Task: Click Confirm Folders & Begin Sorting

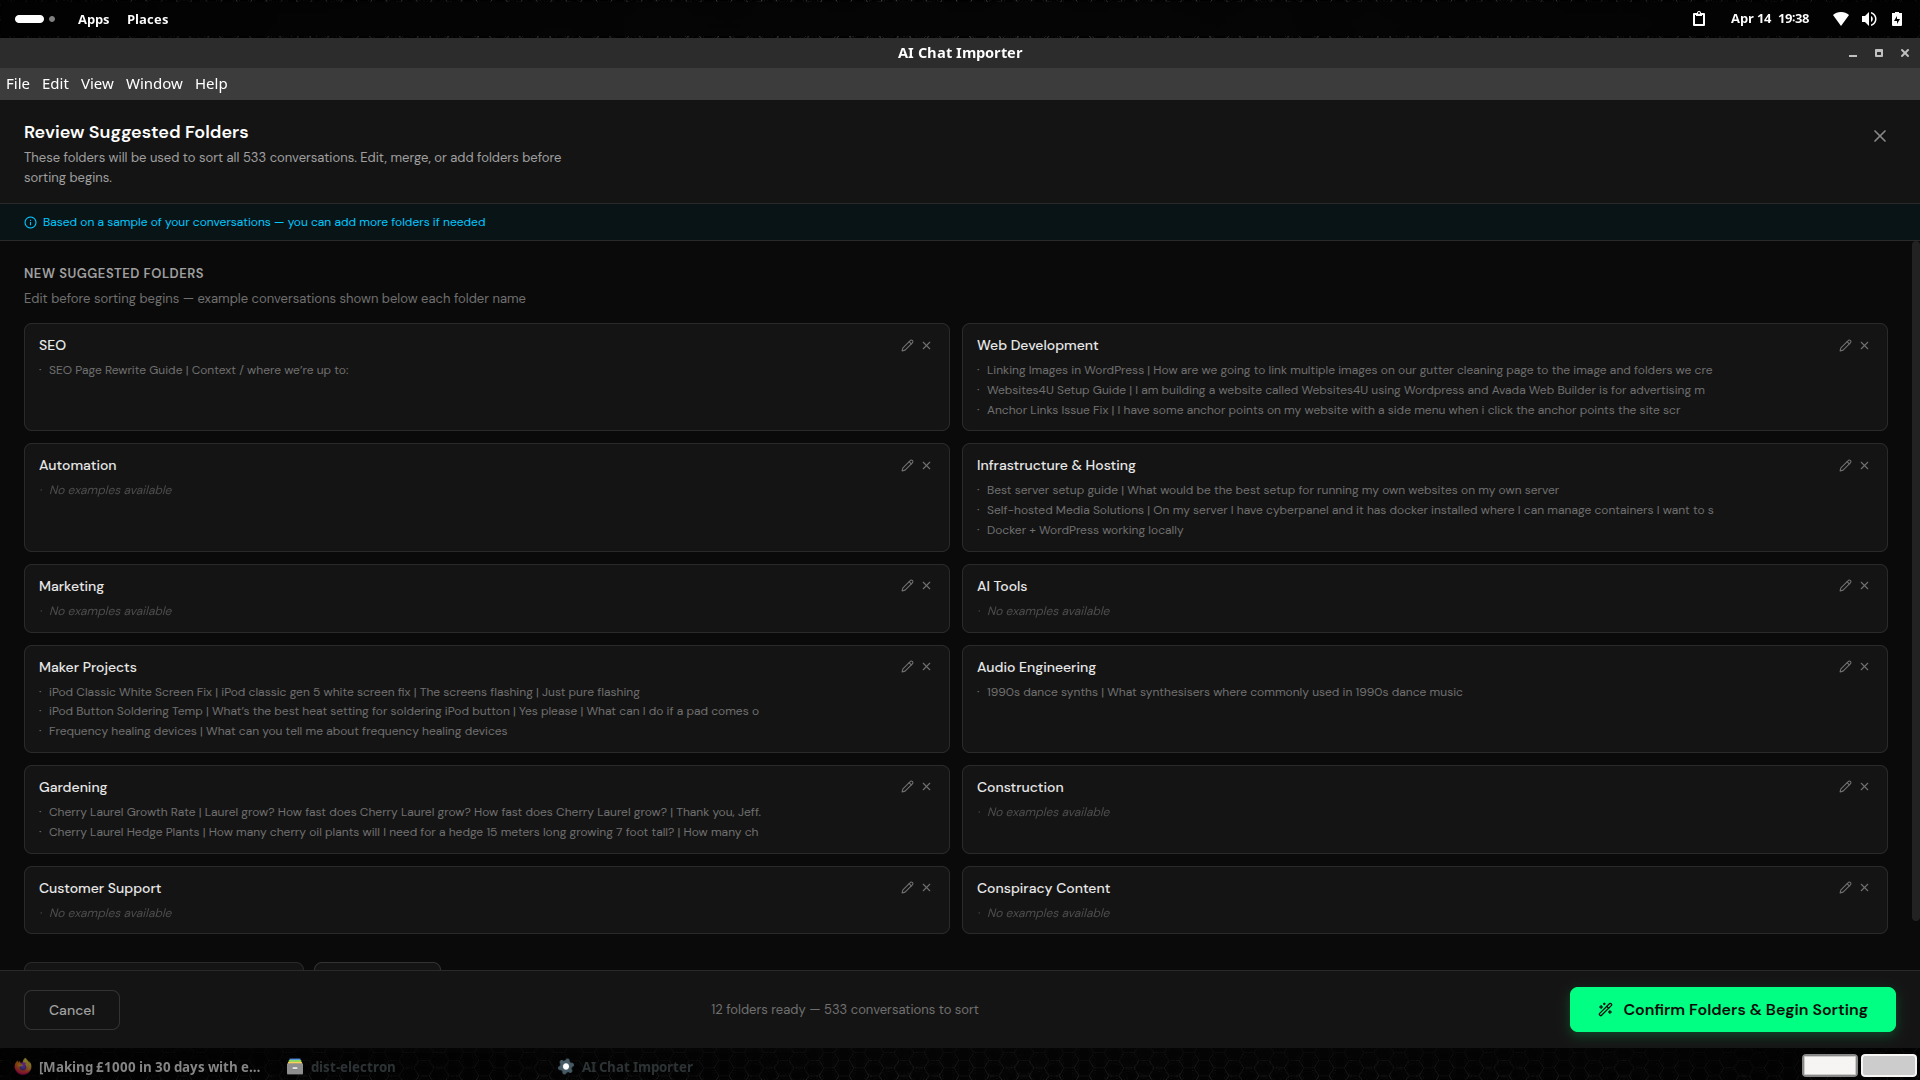Action: [x=1732, y=1010]
